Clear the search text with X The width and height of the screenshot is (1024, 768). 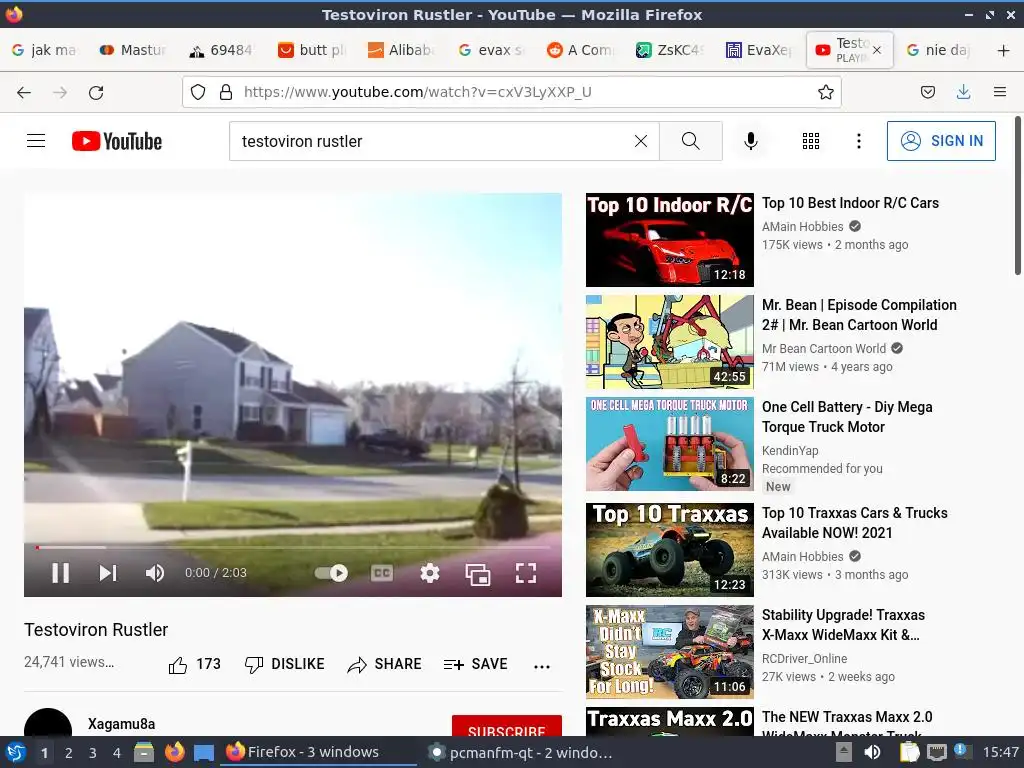click(641, 141)
